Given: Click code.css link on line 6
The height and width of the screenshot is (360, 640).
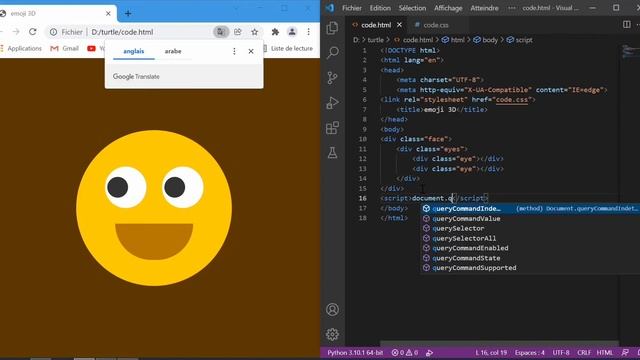Looking at the screenshot, I should click(511, 100).
